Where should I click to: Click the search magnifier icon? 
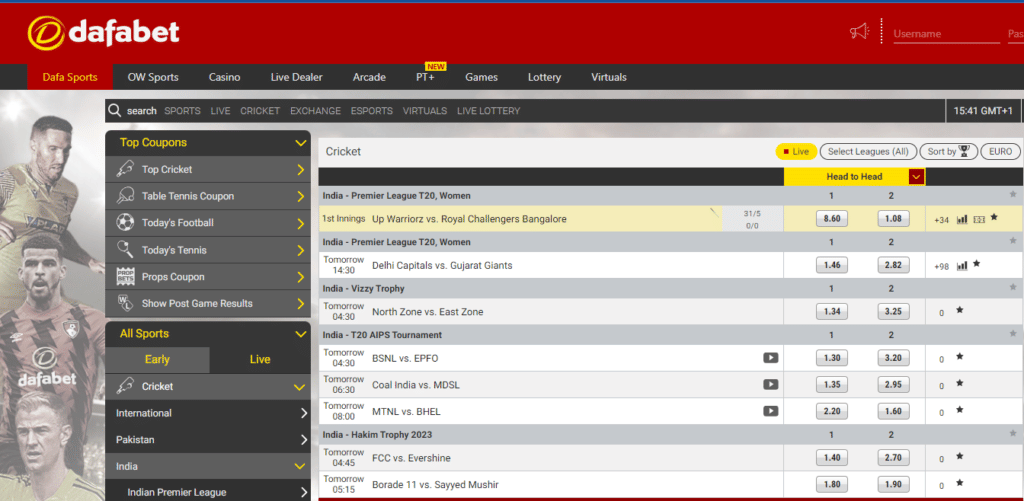tap(115, 110)
